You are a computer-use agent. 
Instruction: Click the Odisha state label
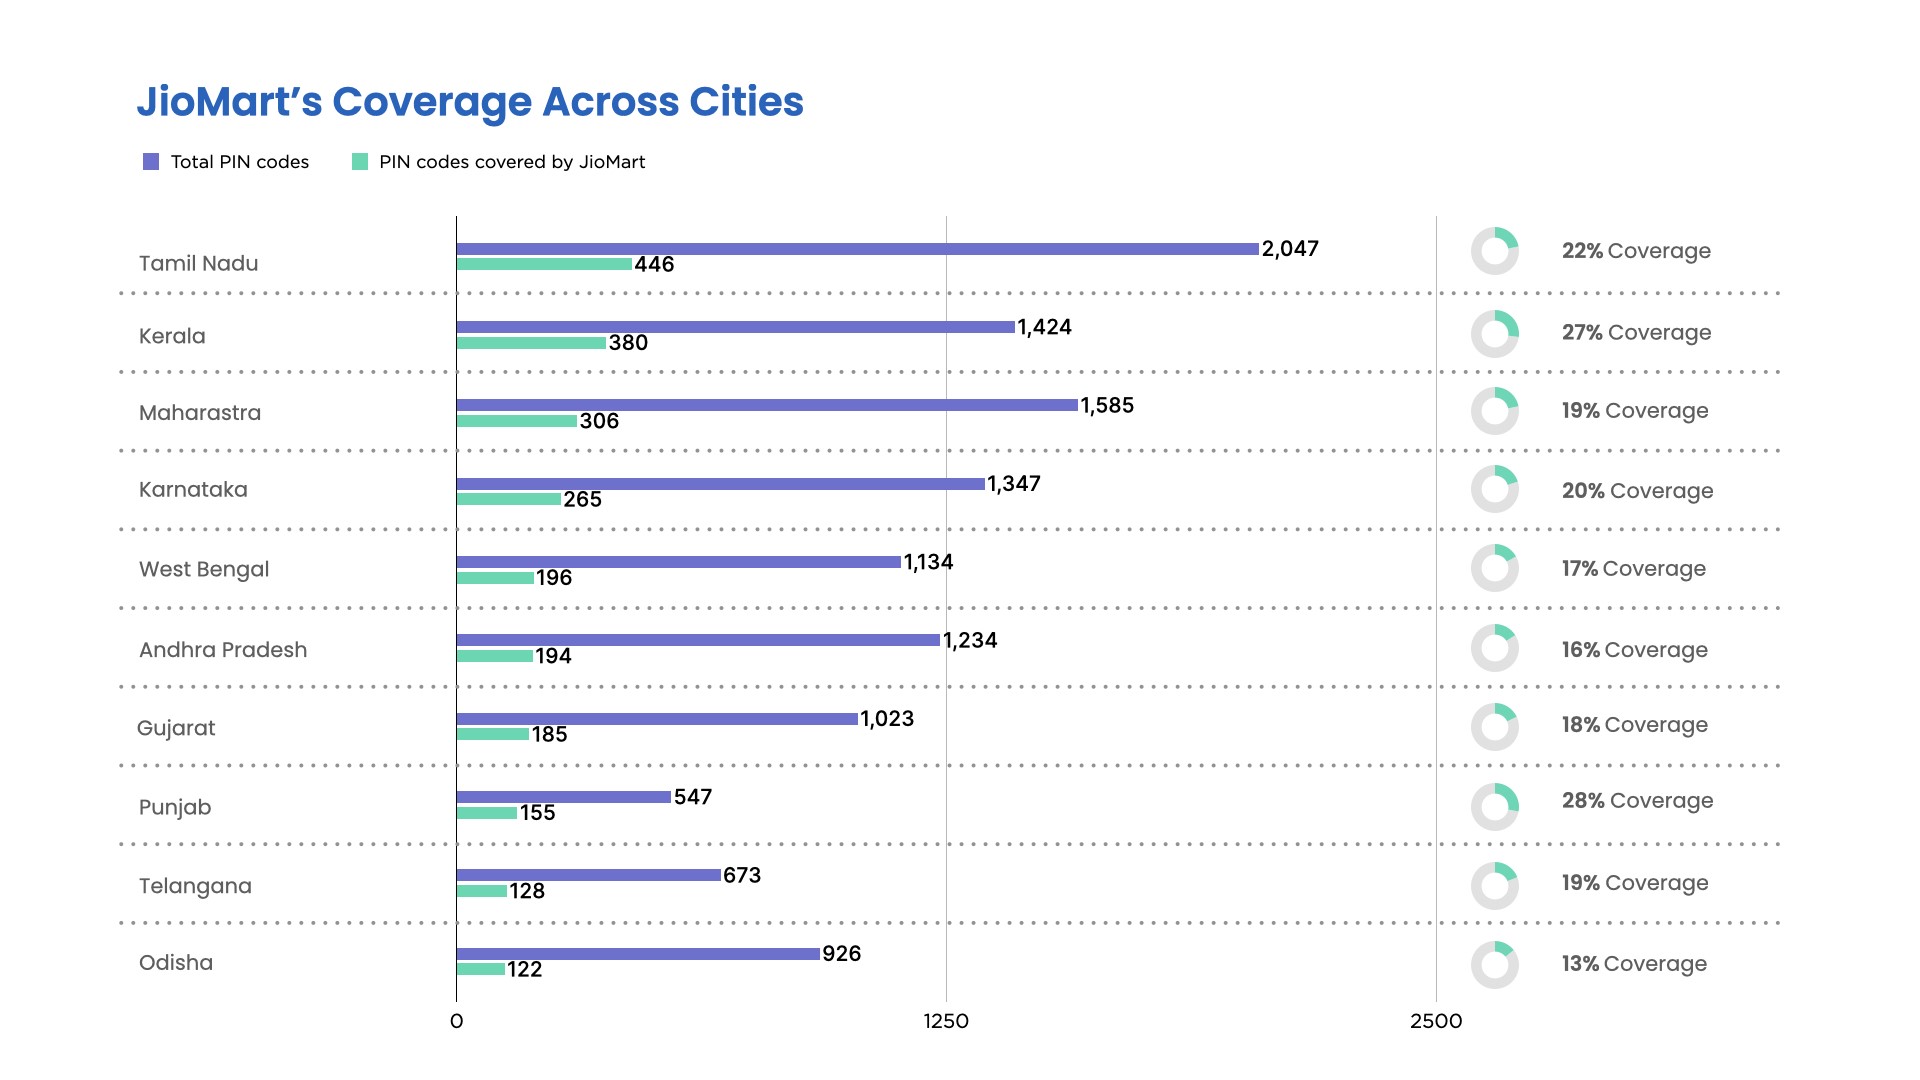click(176, 963)
